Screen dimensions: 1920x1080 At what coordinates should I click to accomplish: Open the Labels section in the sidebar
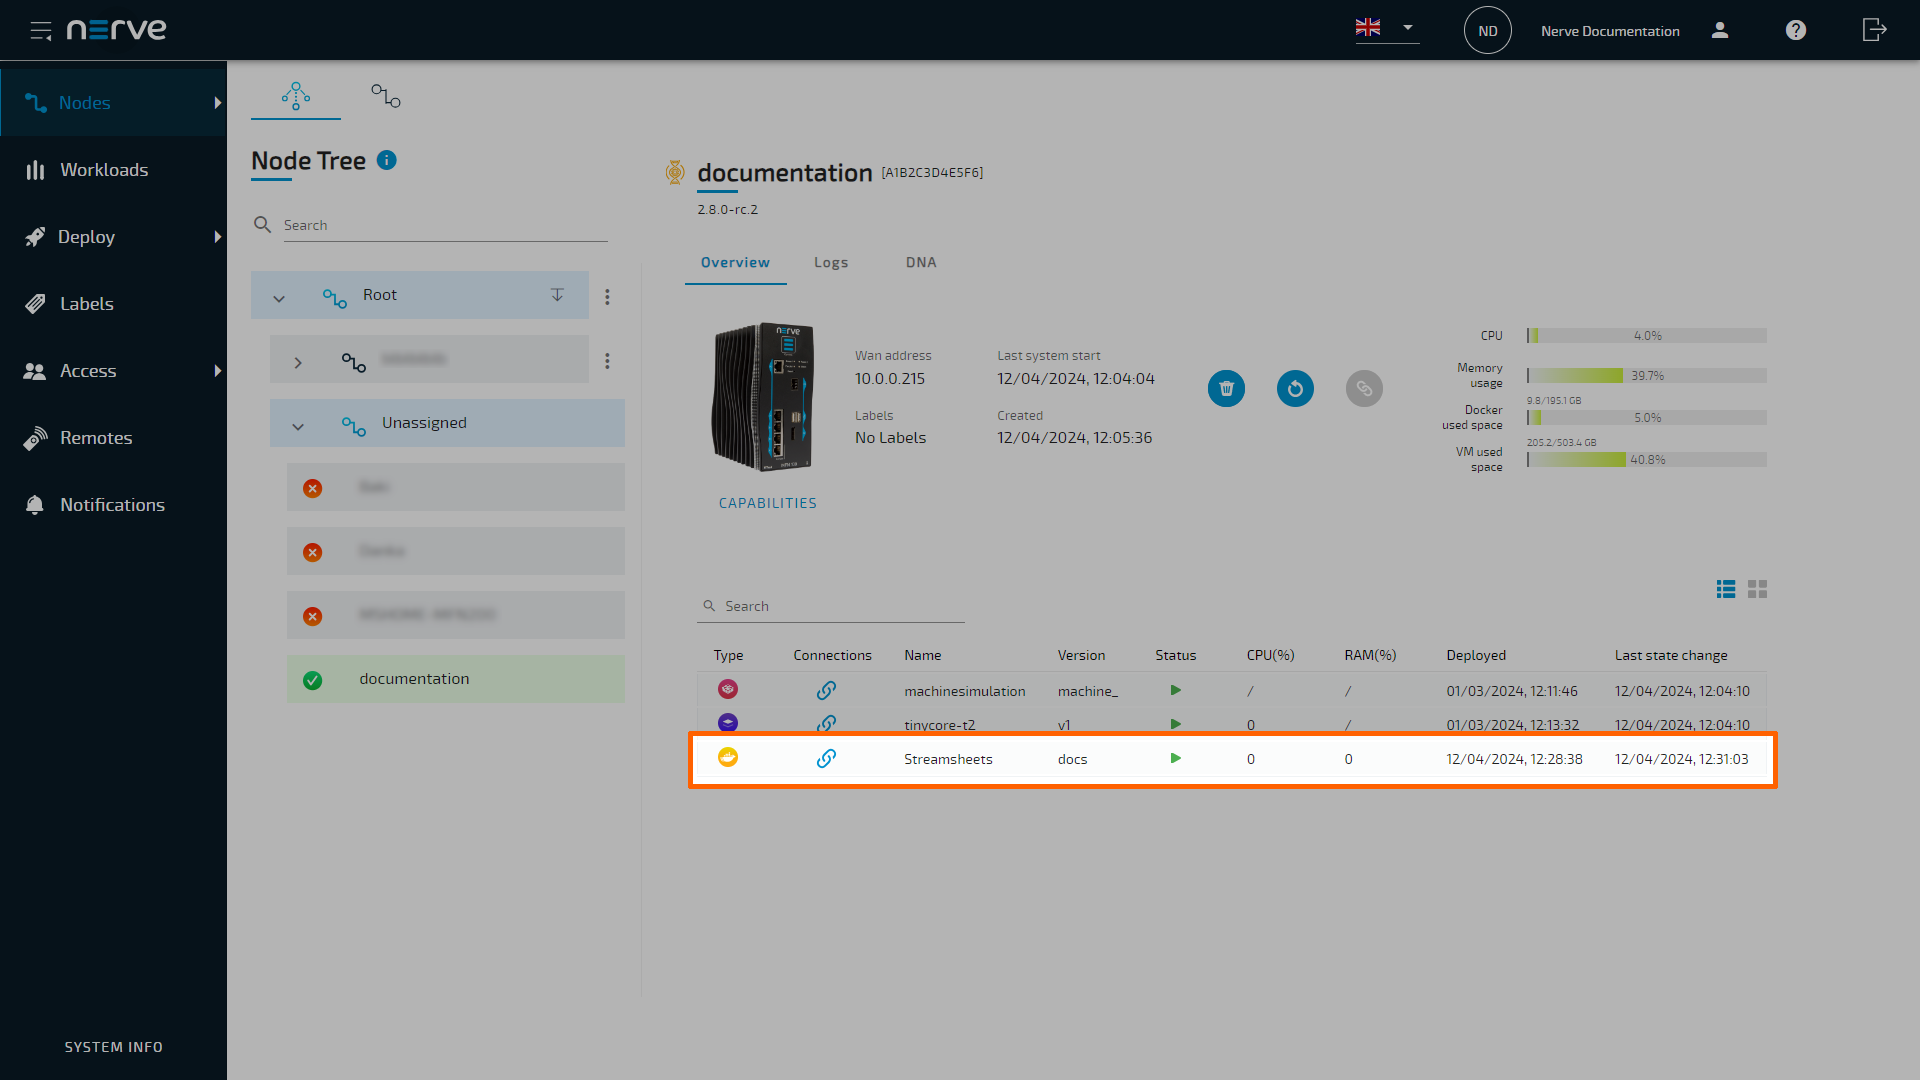click(87, 303)
